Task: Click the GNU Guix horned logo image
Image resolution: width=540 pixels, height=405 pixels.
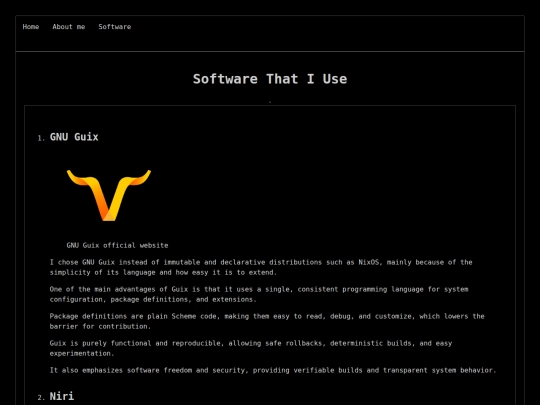Action: pos(109,195)
